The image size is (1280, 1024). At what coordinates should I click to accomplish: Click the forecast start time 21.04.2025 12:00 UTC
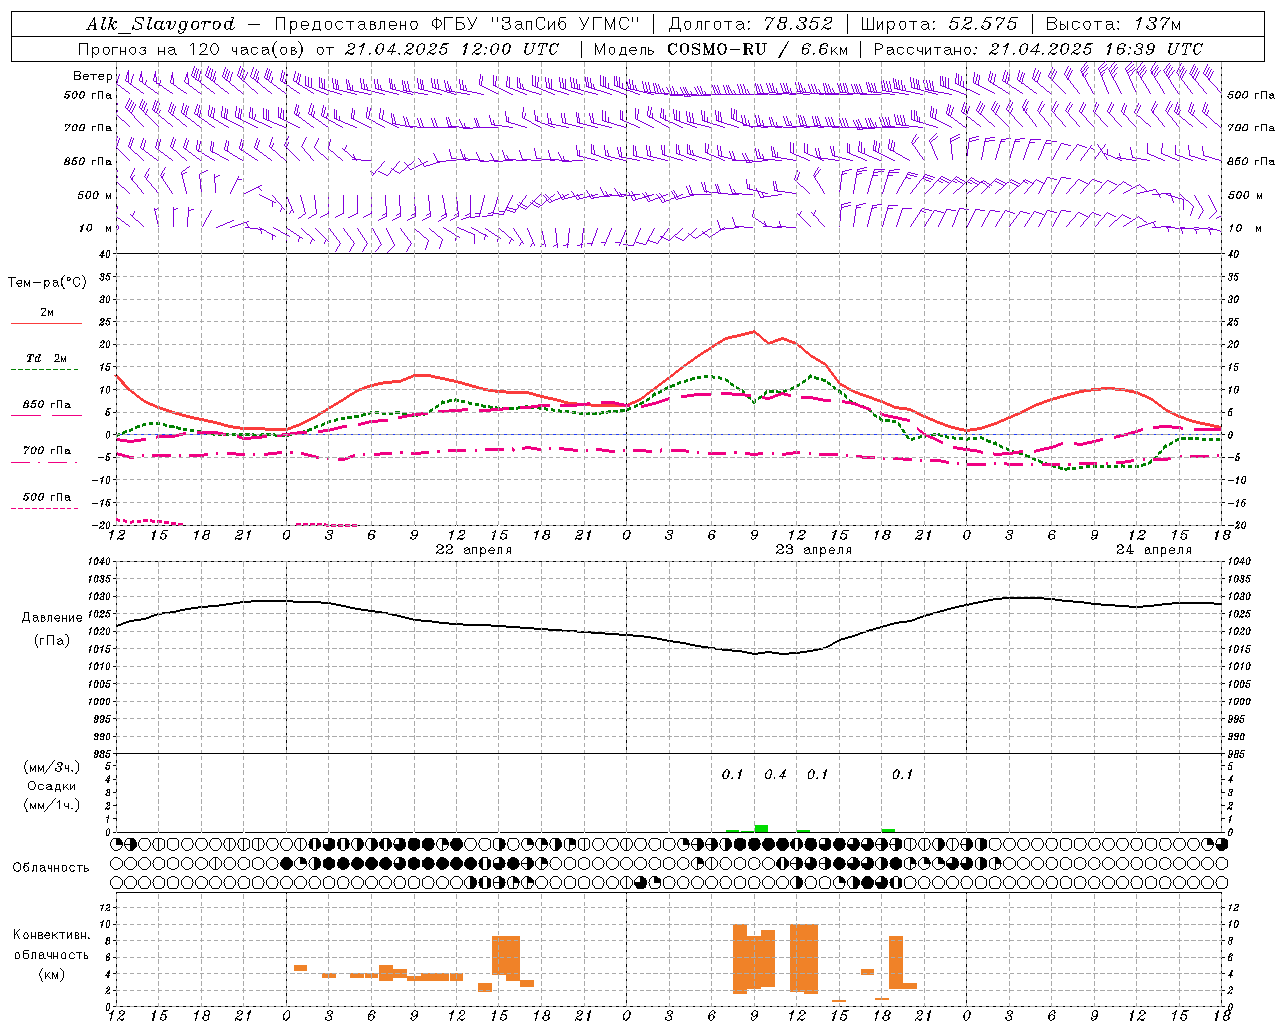pyautogui.click(x=452, y=49)
